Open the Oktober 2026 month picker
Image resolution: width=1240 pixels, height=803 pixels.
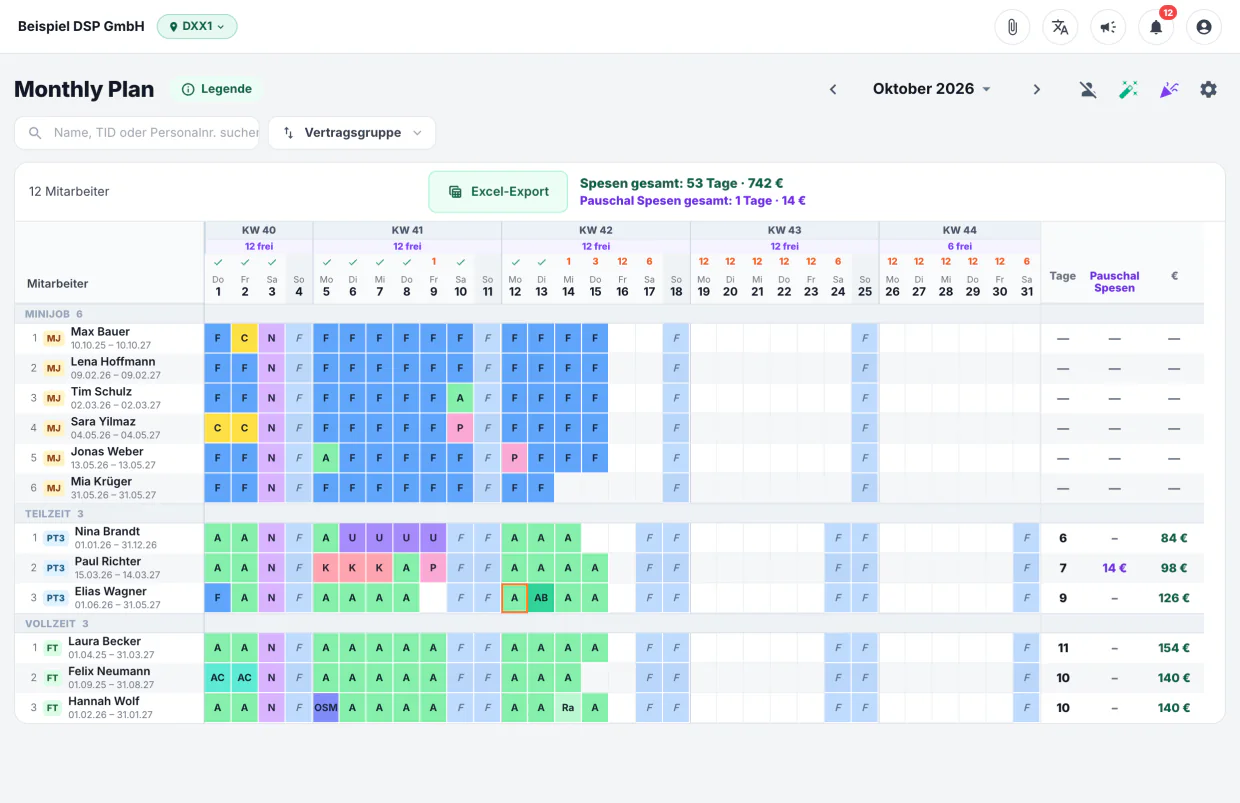click(932, 89)
